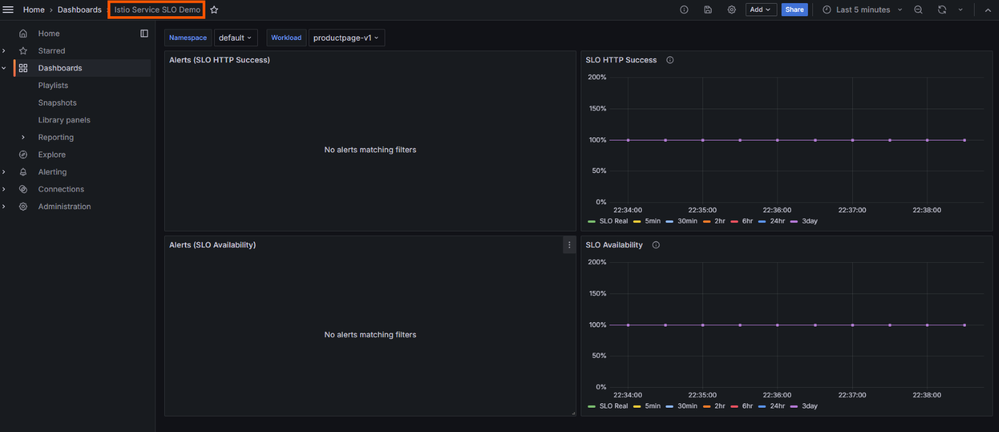Image resolution: width=999 pixels, height=432 pixels.
Task: Toggle 2hr series in SLO HTTP Success legend
Action: (720, 221)
